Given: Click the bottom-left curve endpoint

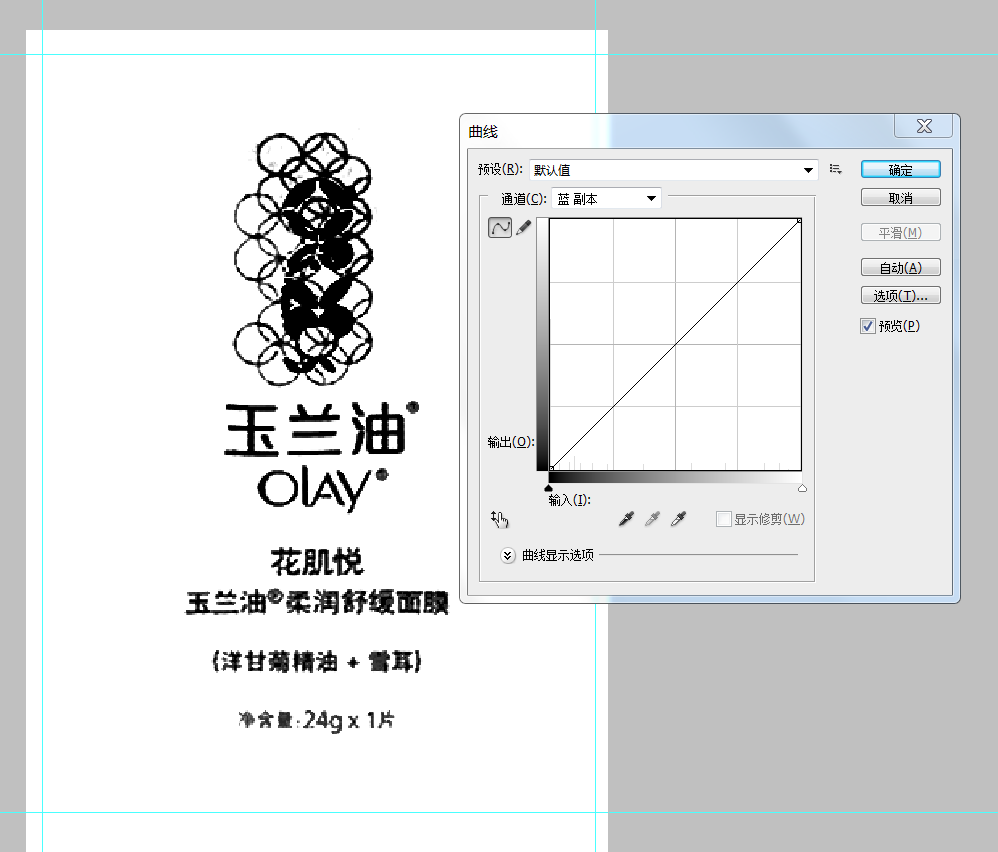Looking at the screenshot, I should click(x=551, y=468).
